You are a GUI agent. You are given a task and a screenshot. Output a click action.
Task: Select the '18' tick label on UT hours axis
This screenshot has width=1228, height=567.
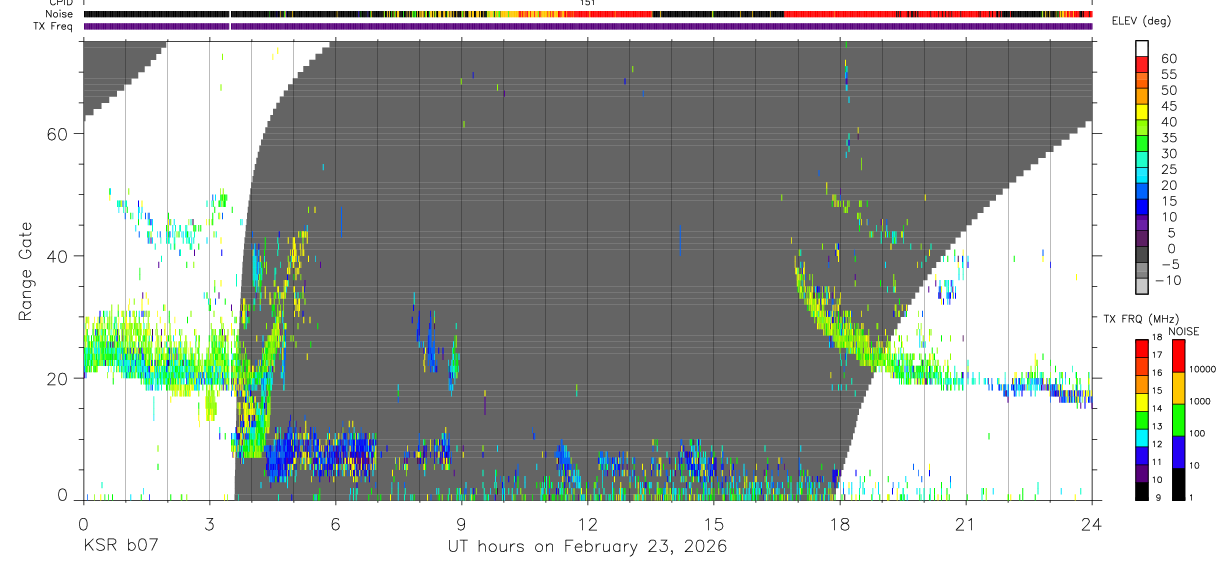(839, 524)
